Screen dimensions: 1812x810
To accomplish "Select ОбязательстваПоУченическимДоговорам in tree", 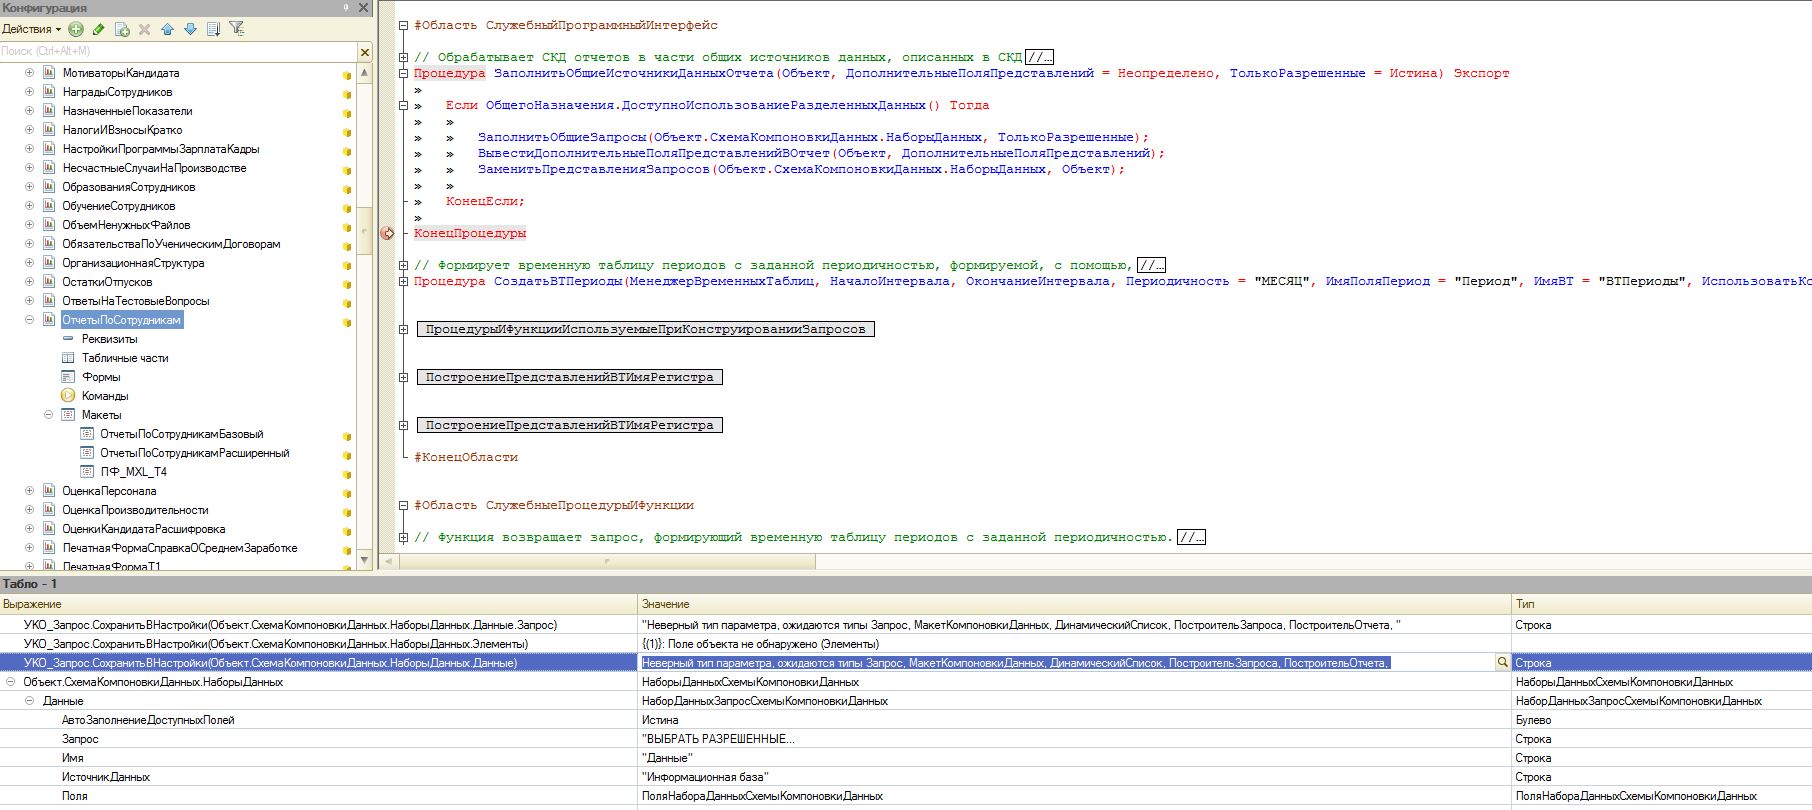I will click(171, 244).
